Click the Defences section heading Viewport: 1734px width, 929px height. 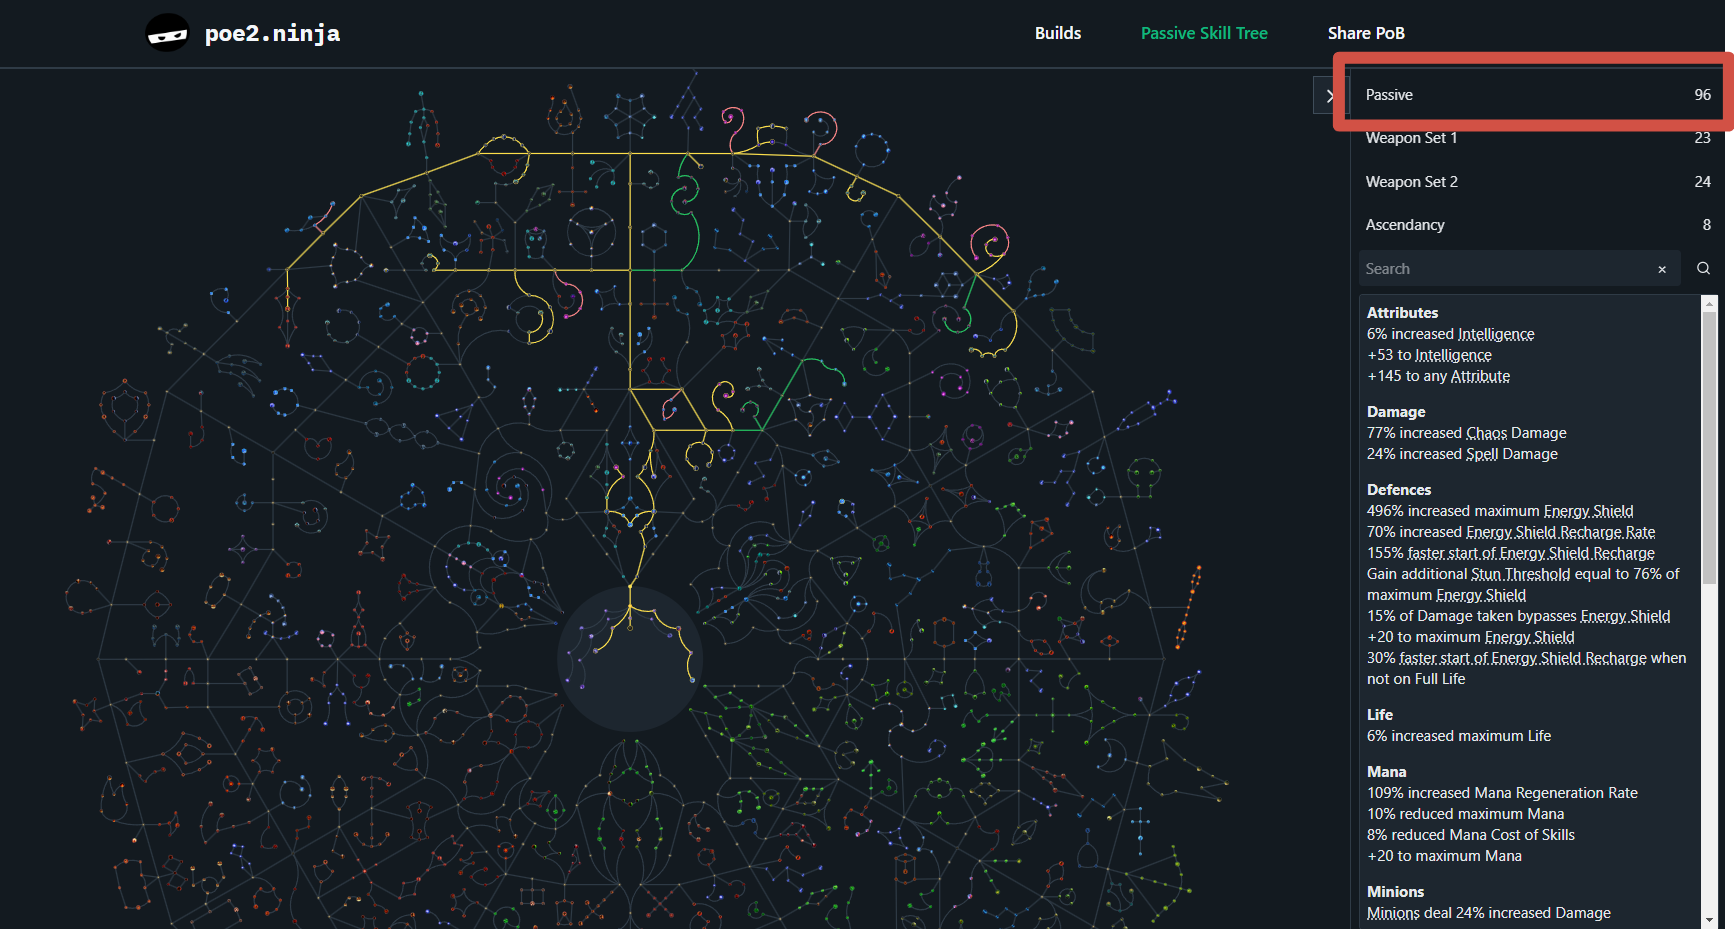point(1399,490)
